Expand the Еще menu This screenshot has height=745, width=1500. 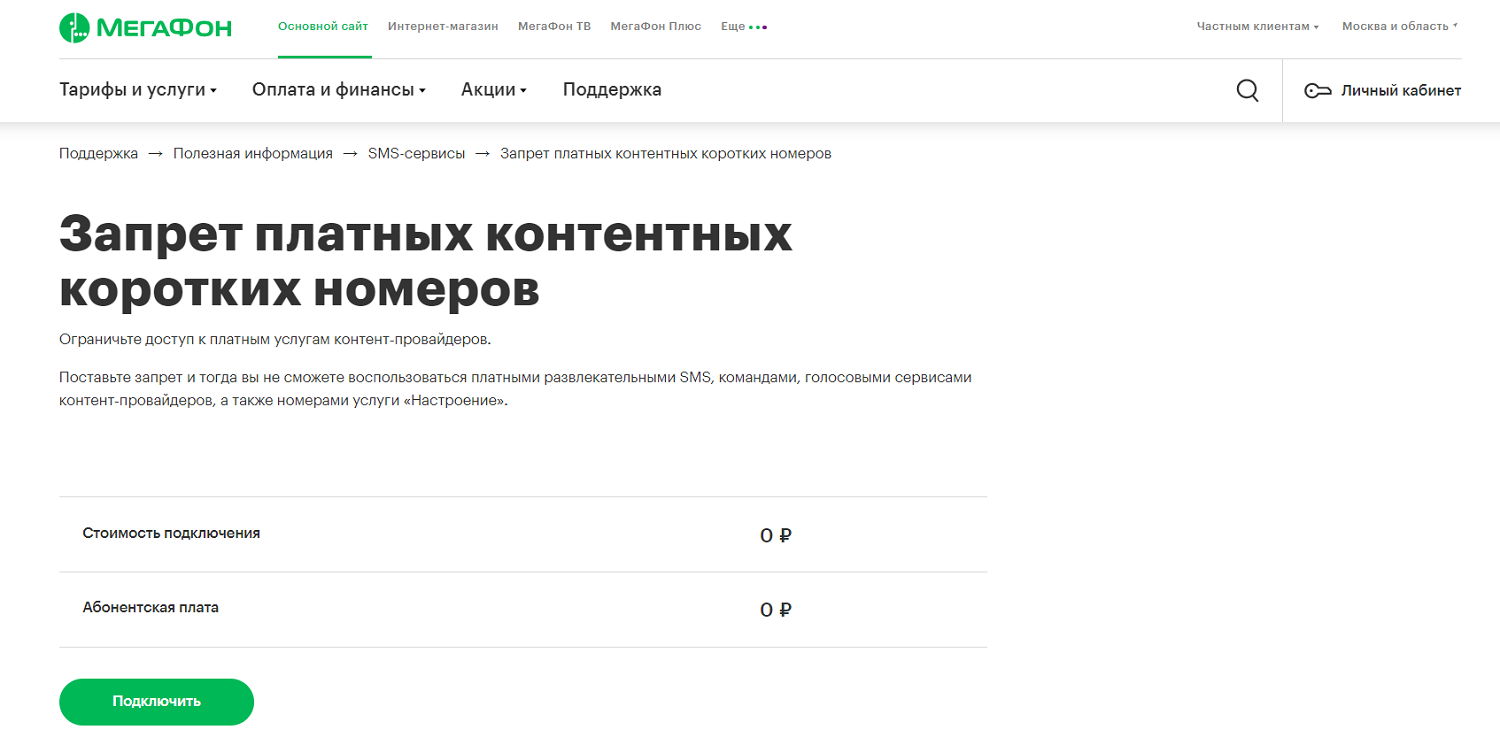click(744, 26)
